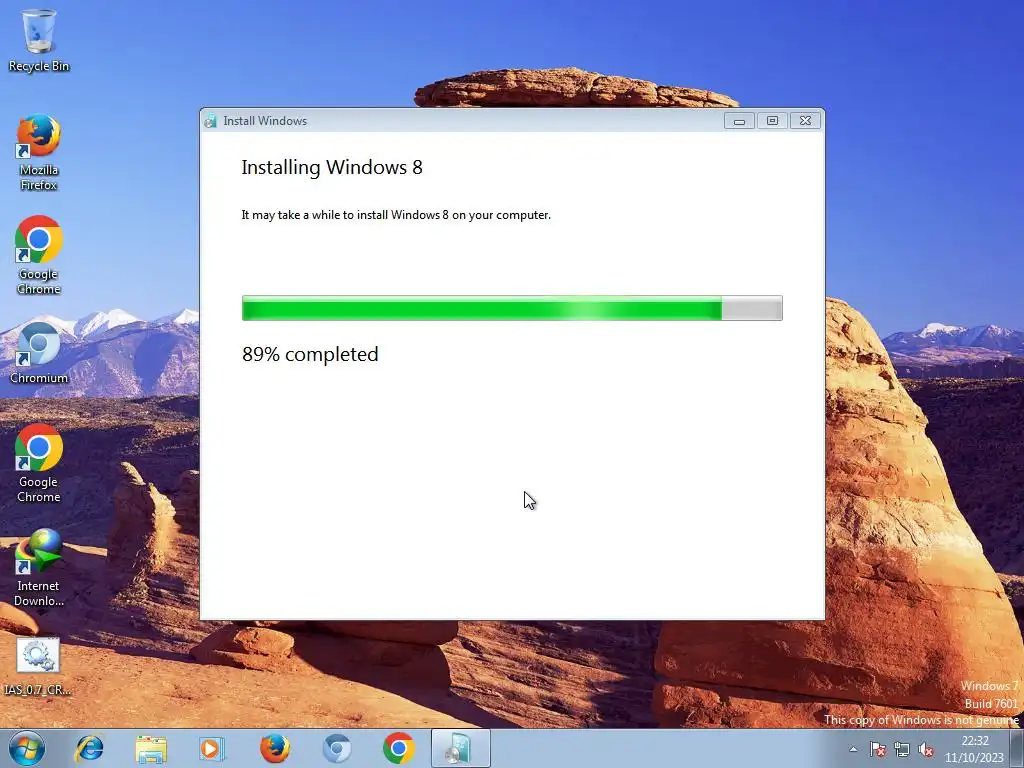Open the Action Center flag tray icon
This screenshot has height=768, width=1024.
point(878,749)
